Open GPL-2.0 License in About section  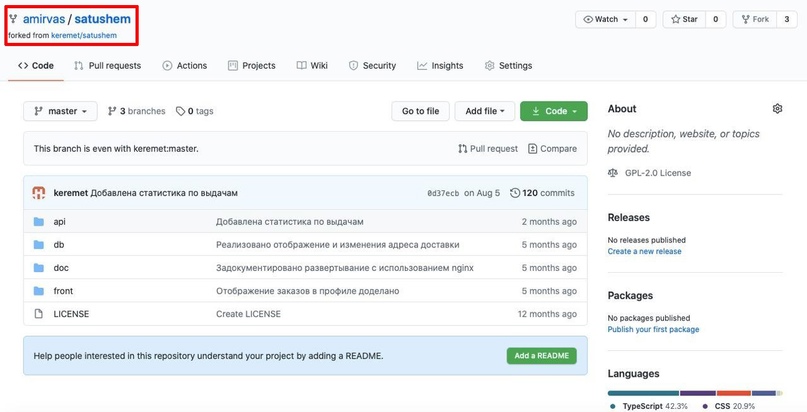coord(655,172)
